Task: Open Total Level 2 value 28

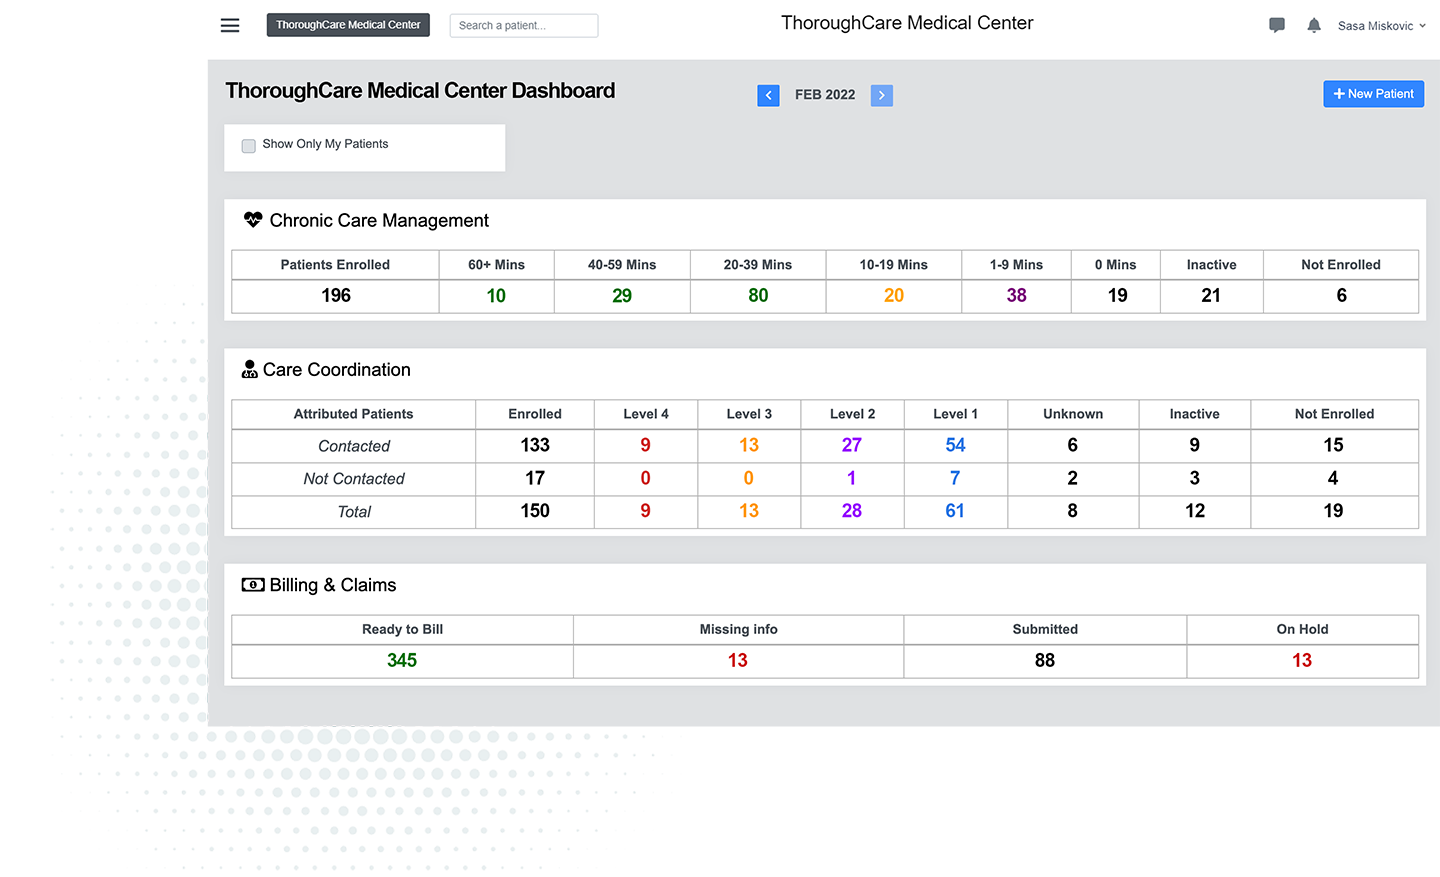Action: tap(851, 511)
